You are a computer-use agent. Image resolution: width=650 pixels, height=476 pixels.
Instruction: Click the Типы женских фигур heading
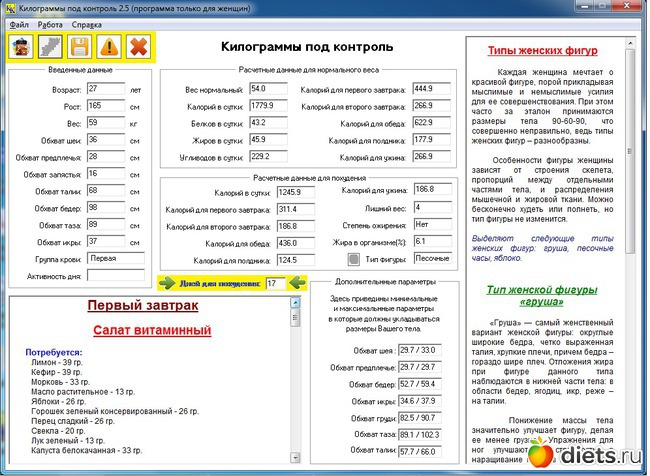coord(542,50)
